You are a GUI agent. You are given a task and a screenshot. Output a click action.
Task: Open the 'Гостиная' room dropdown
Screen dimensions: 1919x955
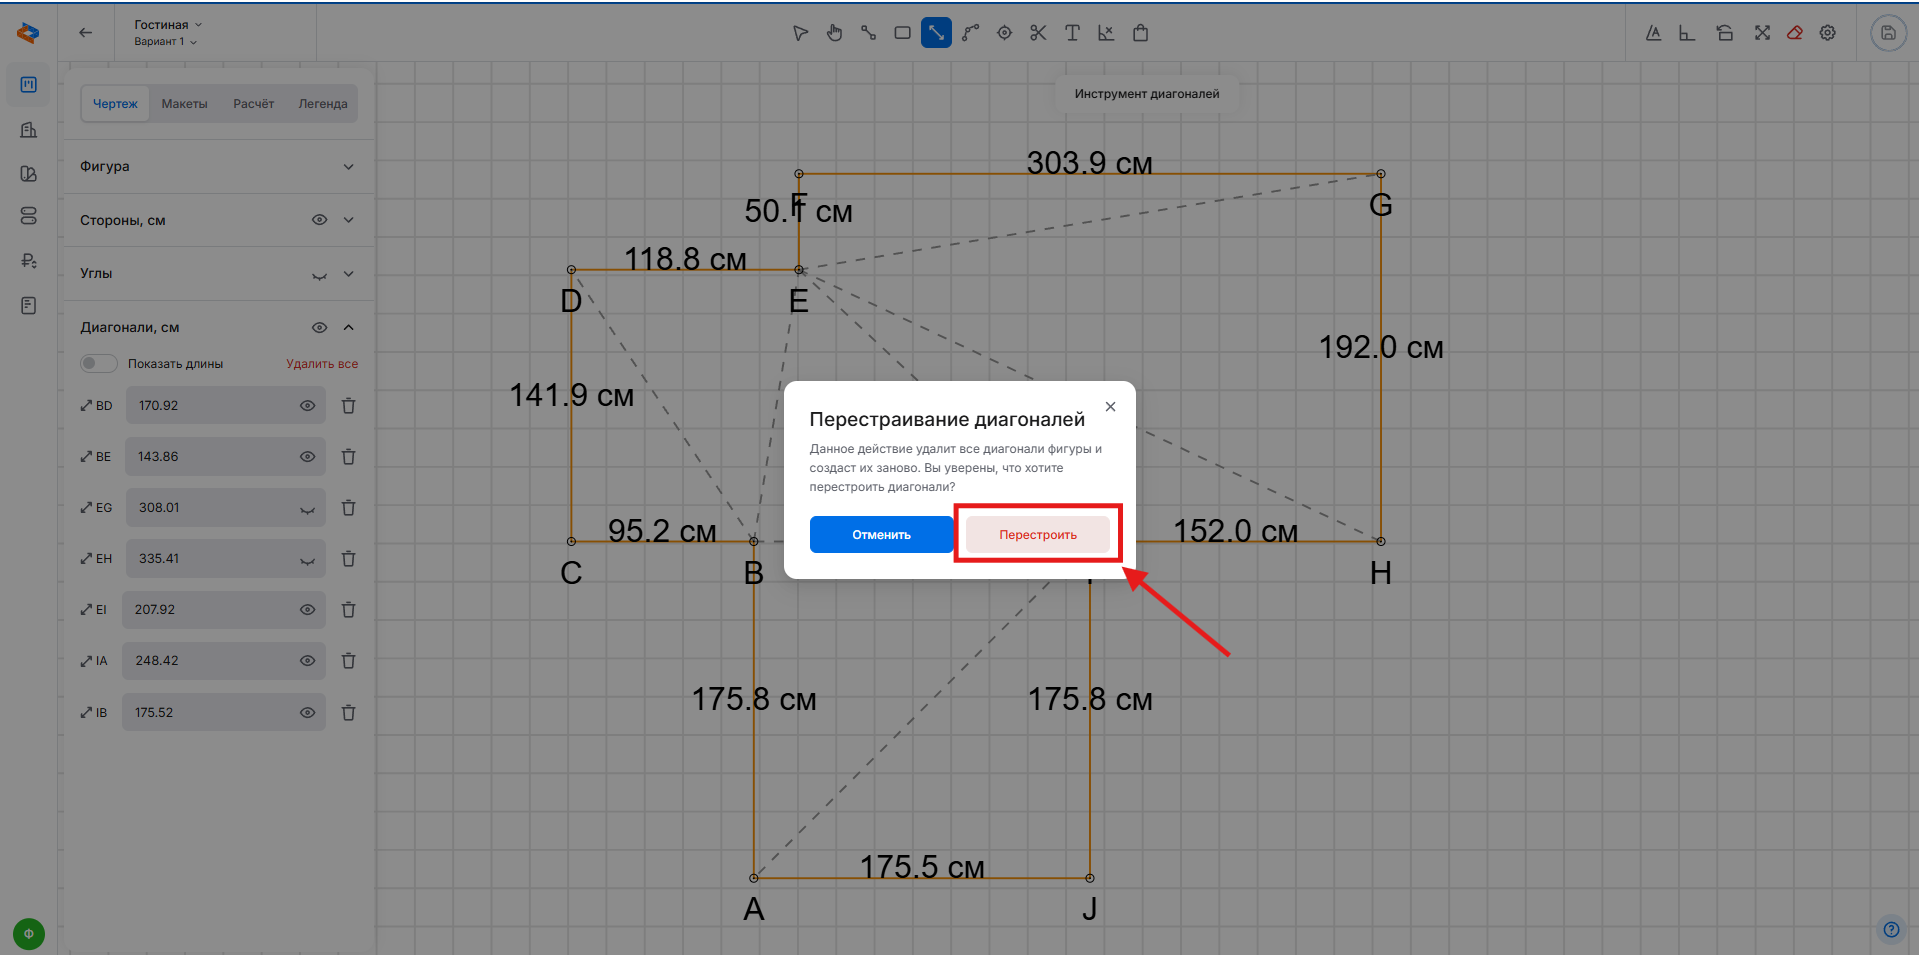(x=168, y=25)
